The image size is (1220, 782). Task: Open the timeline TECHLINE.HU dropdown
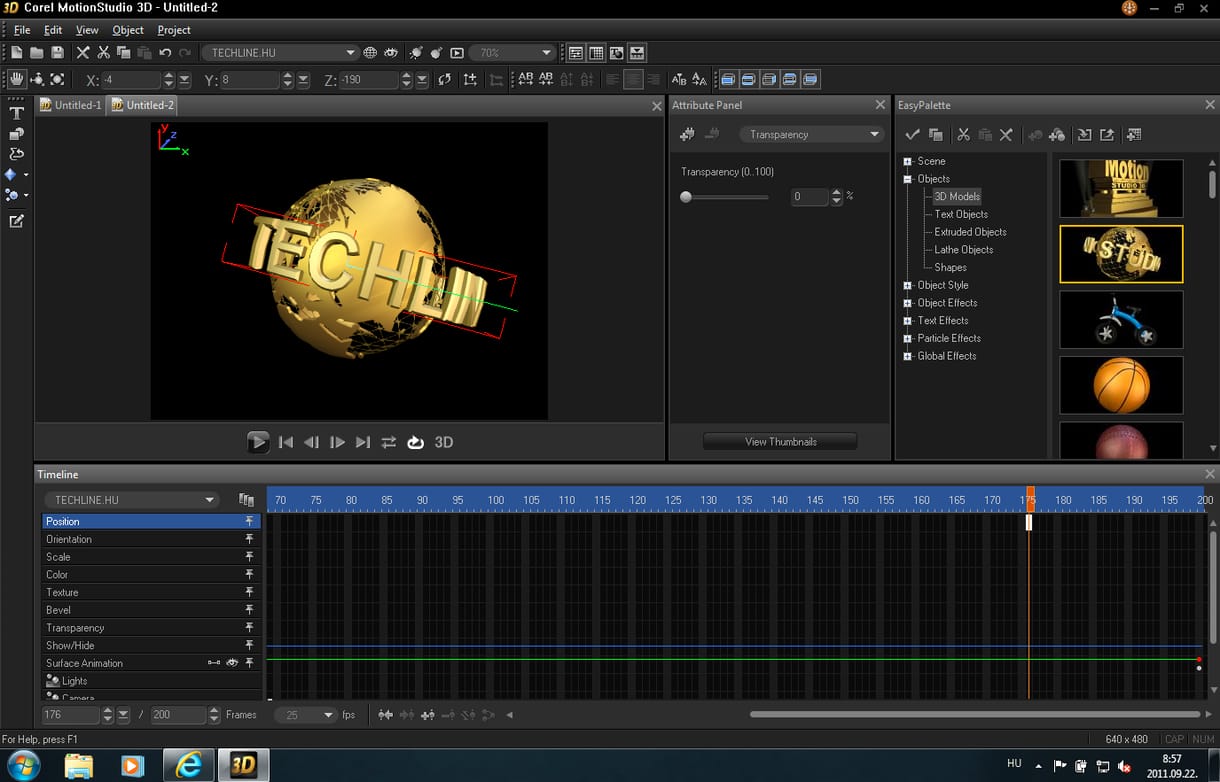pos(131,499)
